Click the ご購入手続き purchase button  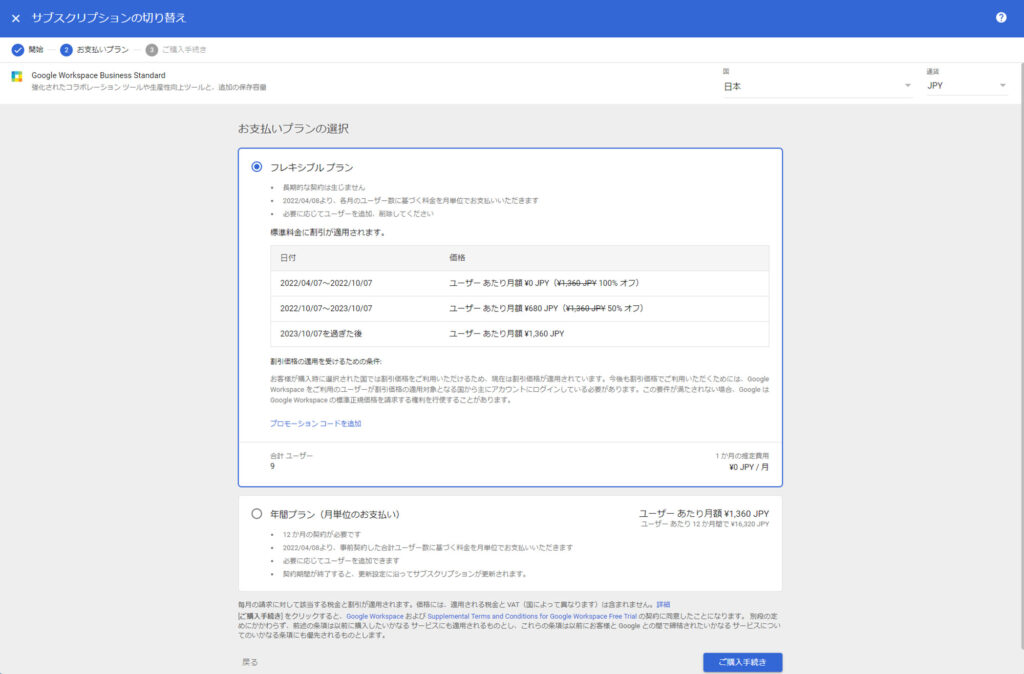tap(743, 662)
